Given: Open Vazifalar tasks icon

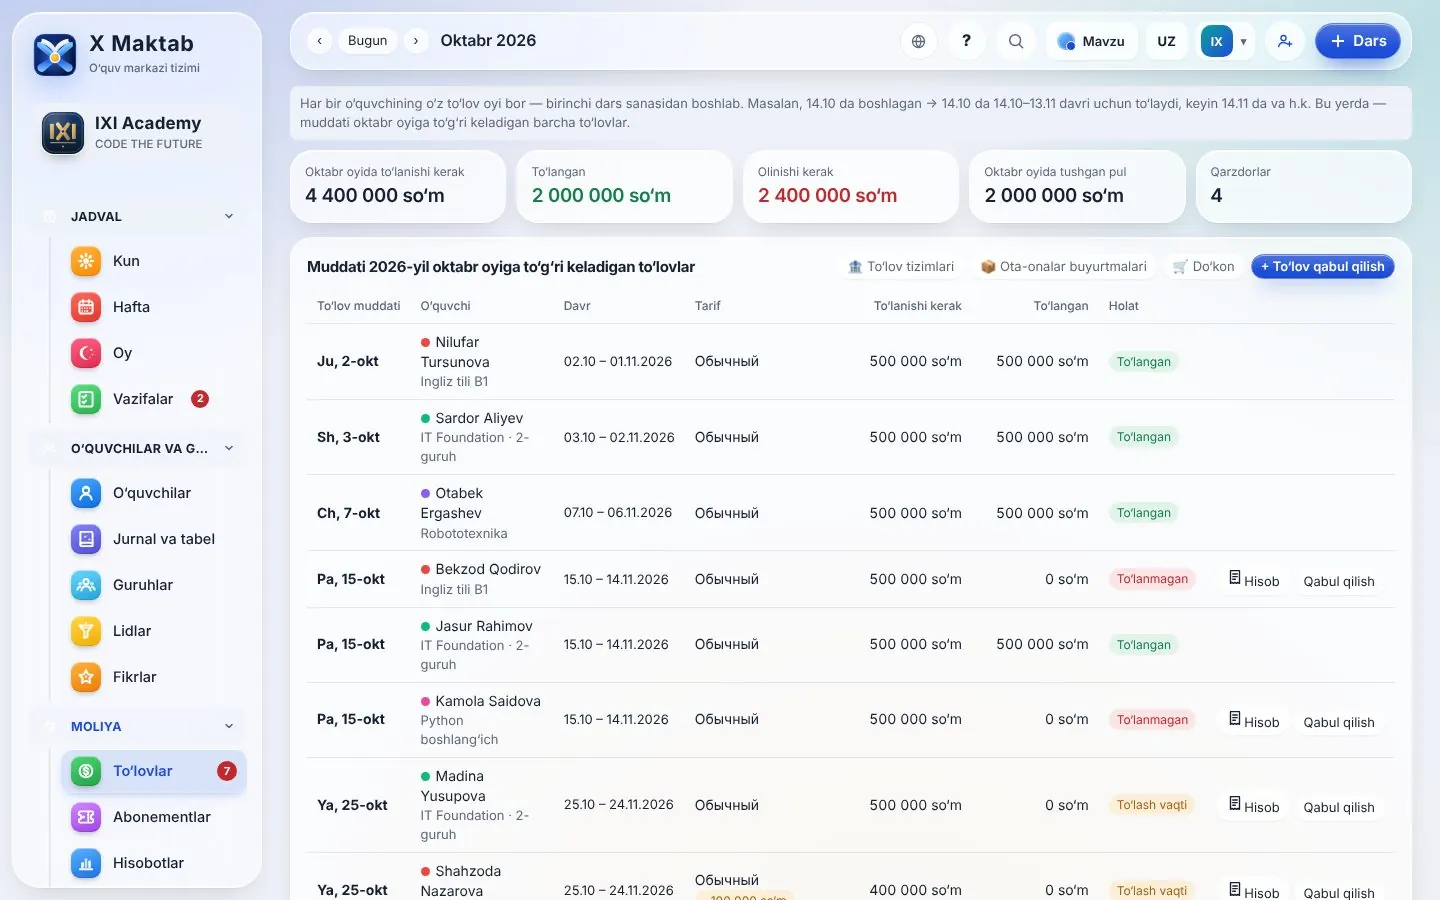Looking at the screenshot, I should (x=86, y=399).
